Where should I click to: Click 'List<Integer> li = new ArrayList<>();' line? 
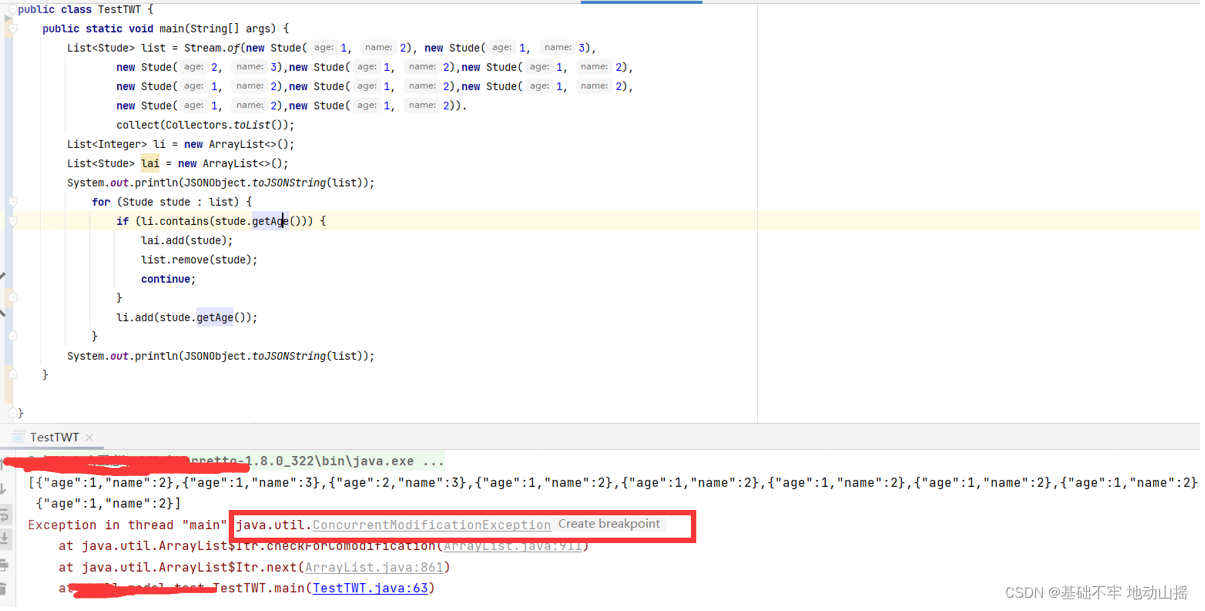[x=181, y=144]
